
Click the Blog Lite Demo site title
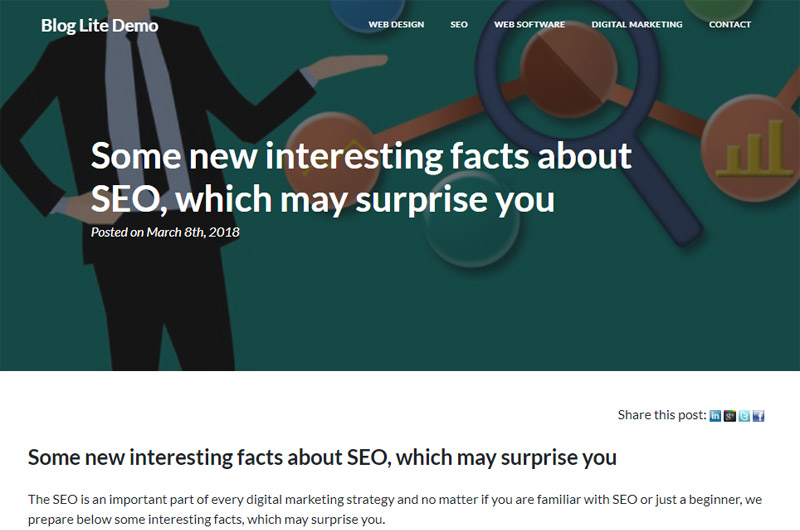click(x=99, y=25)
